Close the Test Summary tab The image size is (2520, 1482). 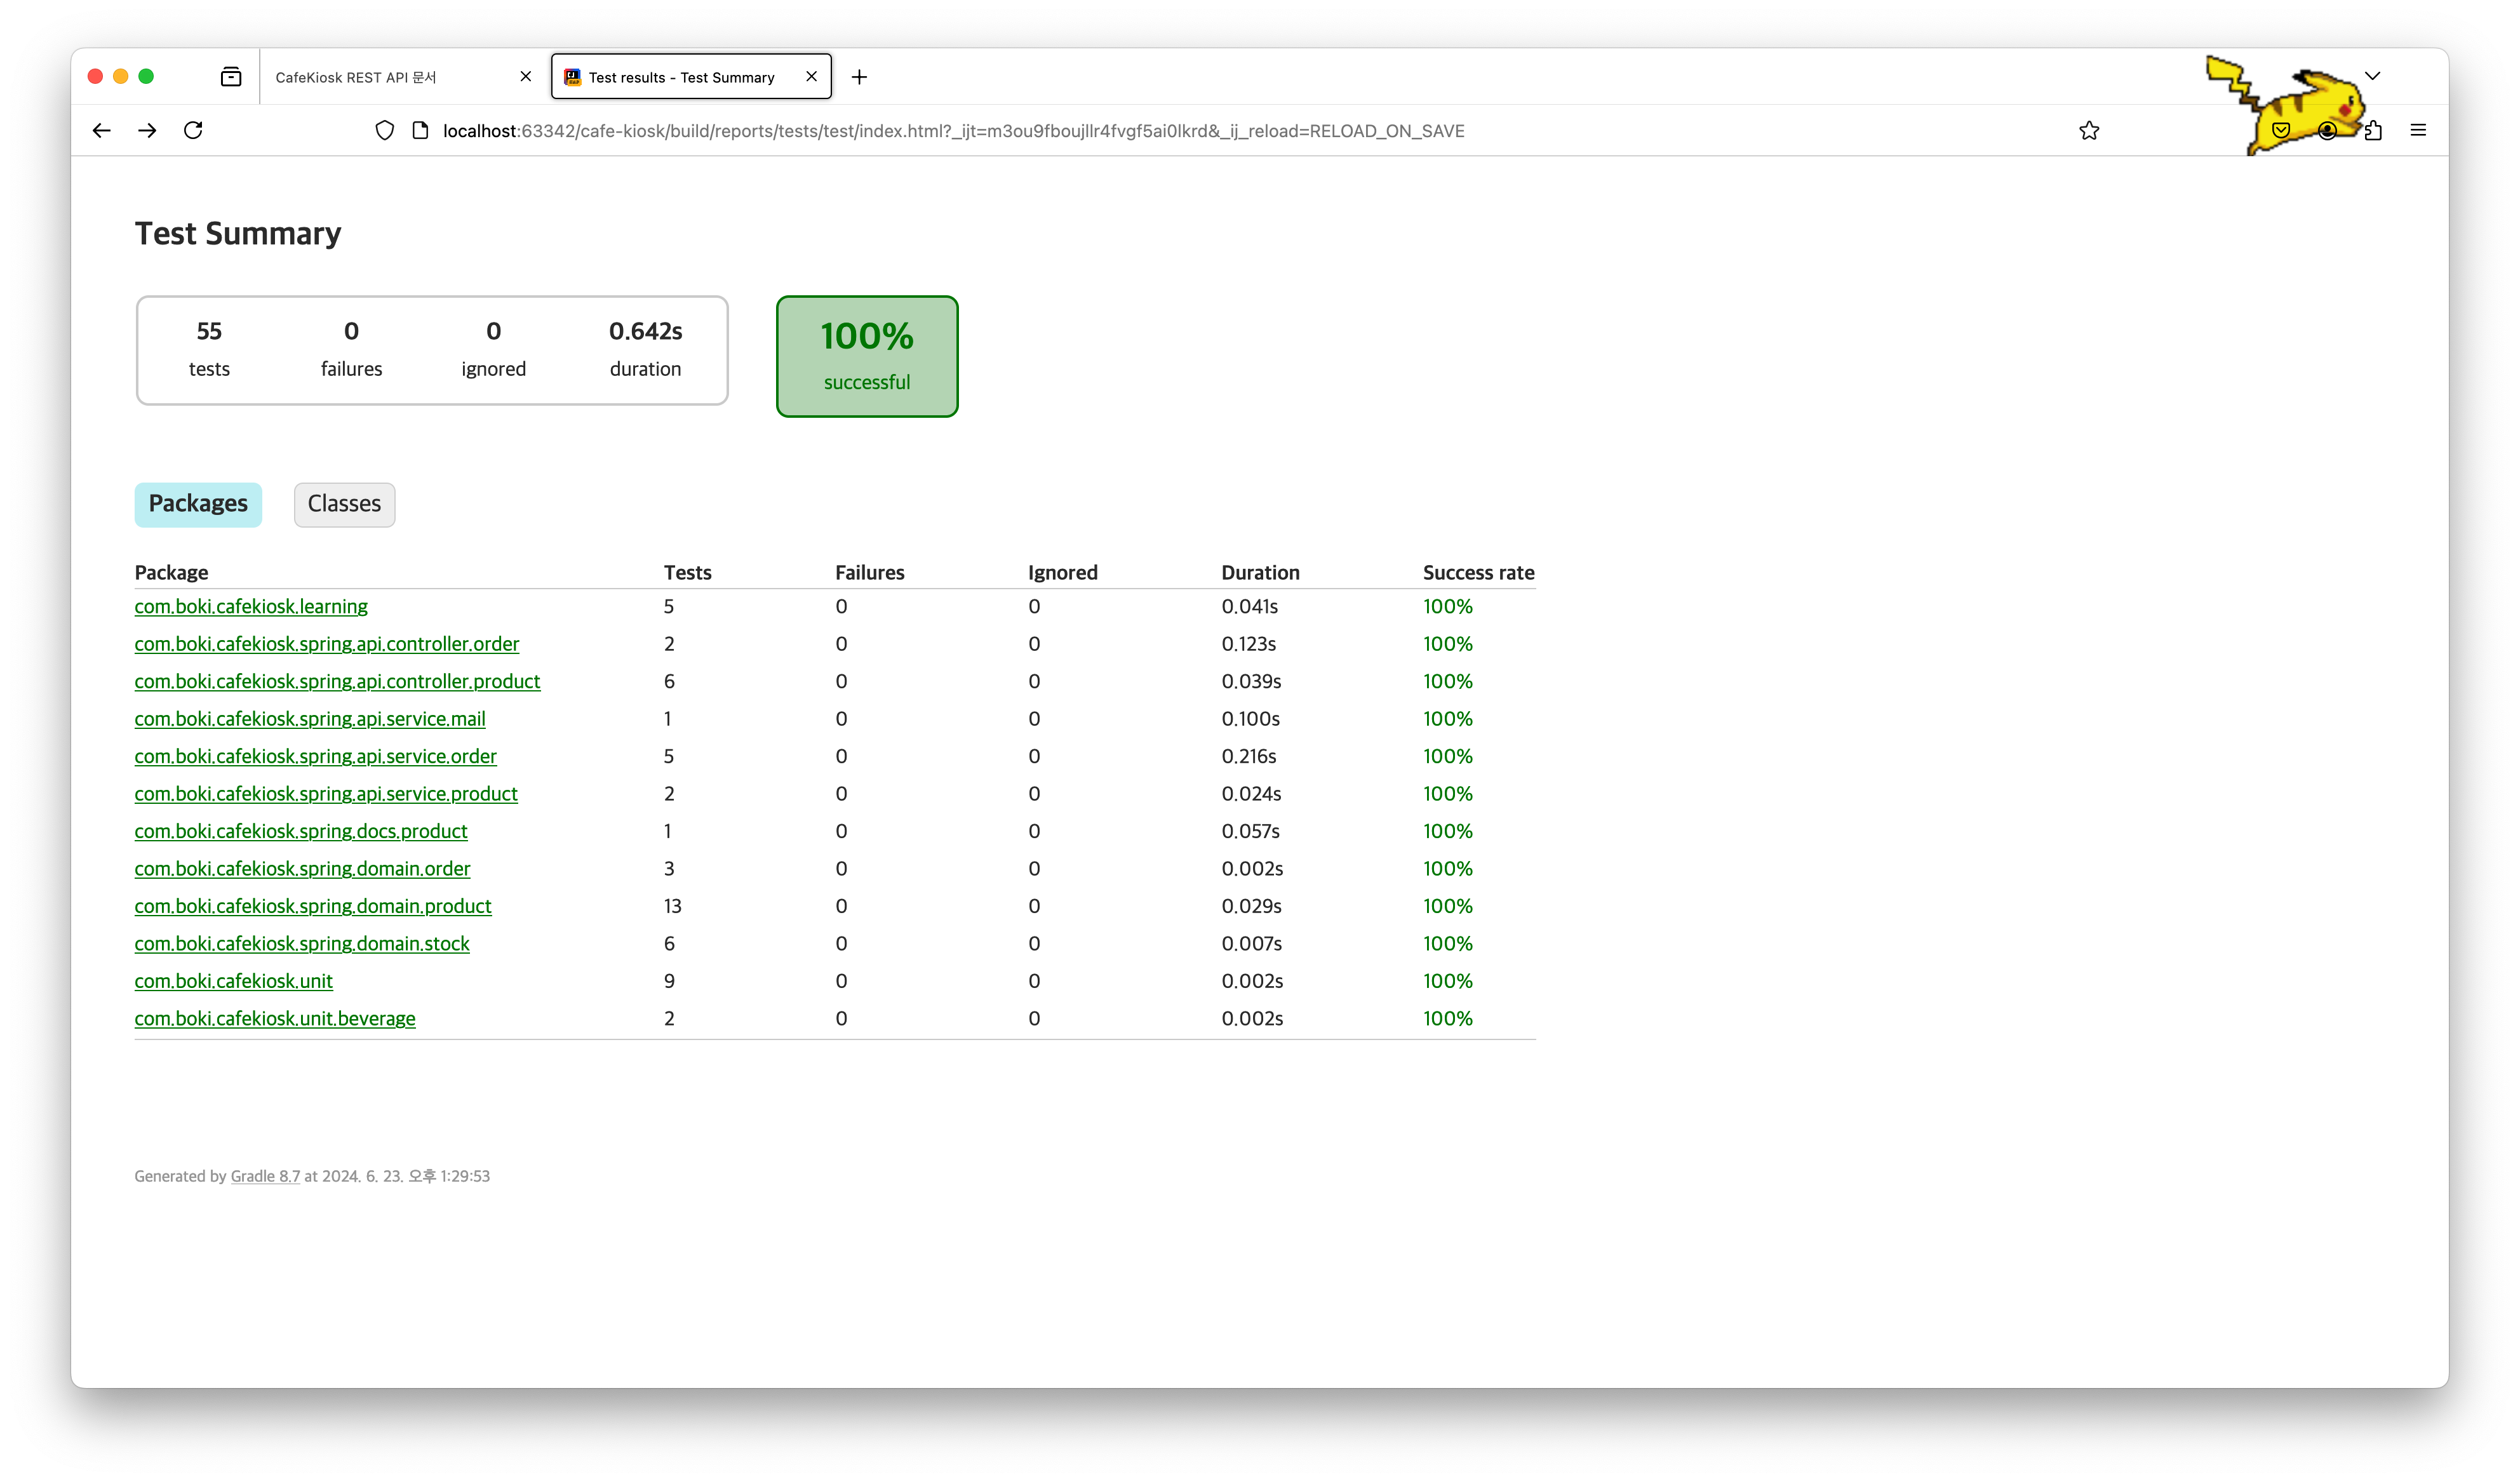(811, 76)
